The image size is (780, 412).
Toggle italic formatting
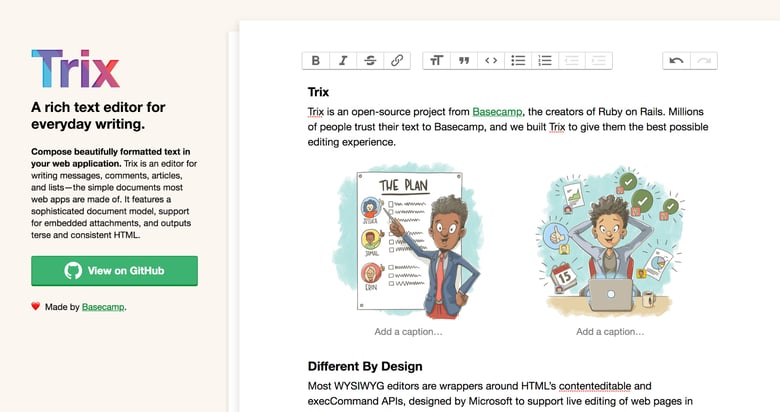point(343,61)
